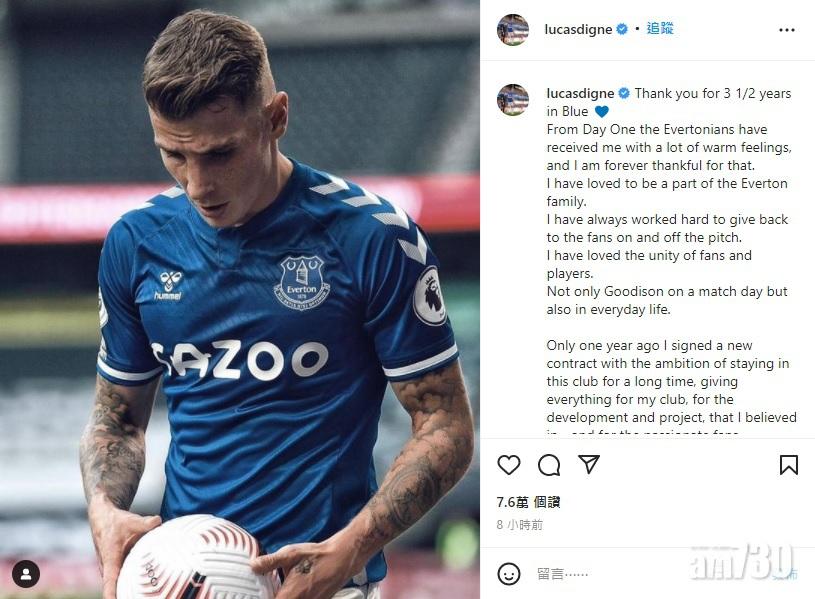Screen dimensions: 815x599
Task: Open the three-dot more options menu
Action: point(787,30)
